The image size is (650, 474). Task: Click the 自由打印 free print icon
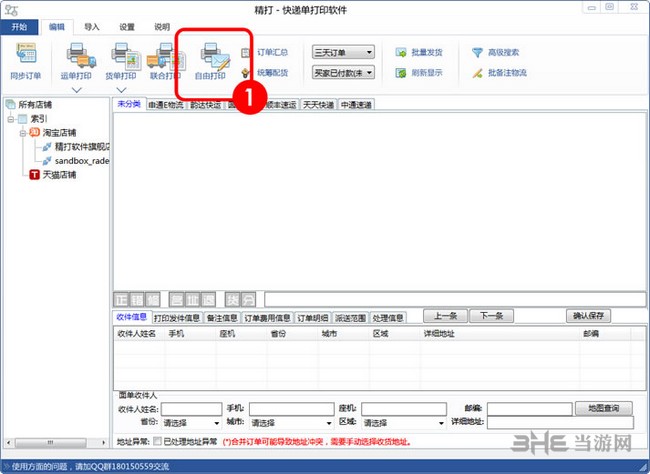point(215,56)
